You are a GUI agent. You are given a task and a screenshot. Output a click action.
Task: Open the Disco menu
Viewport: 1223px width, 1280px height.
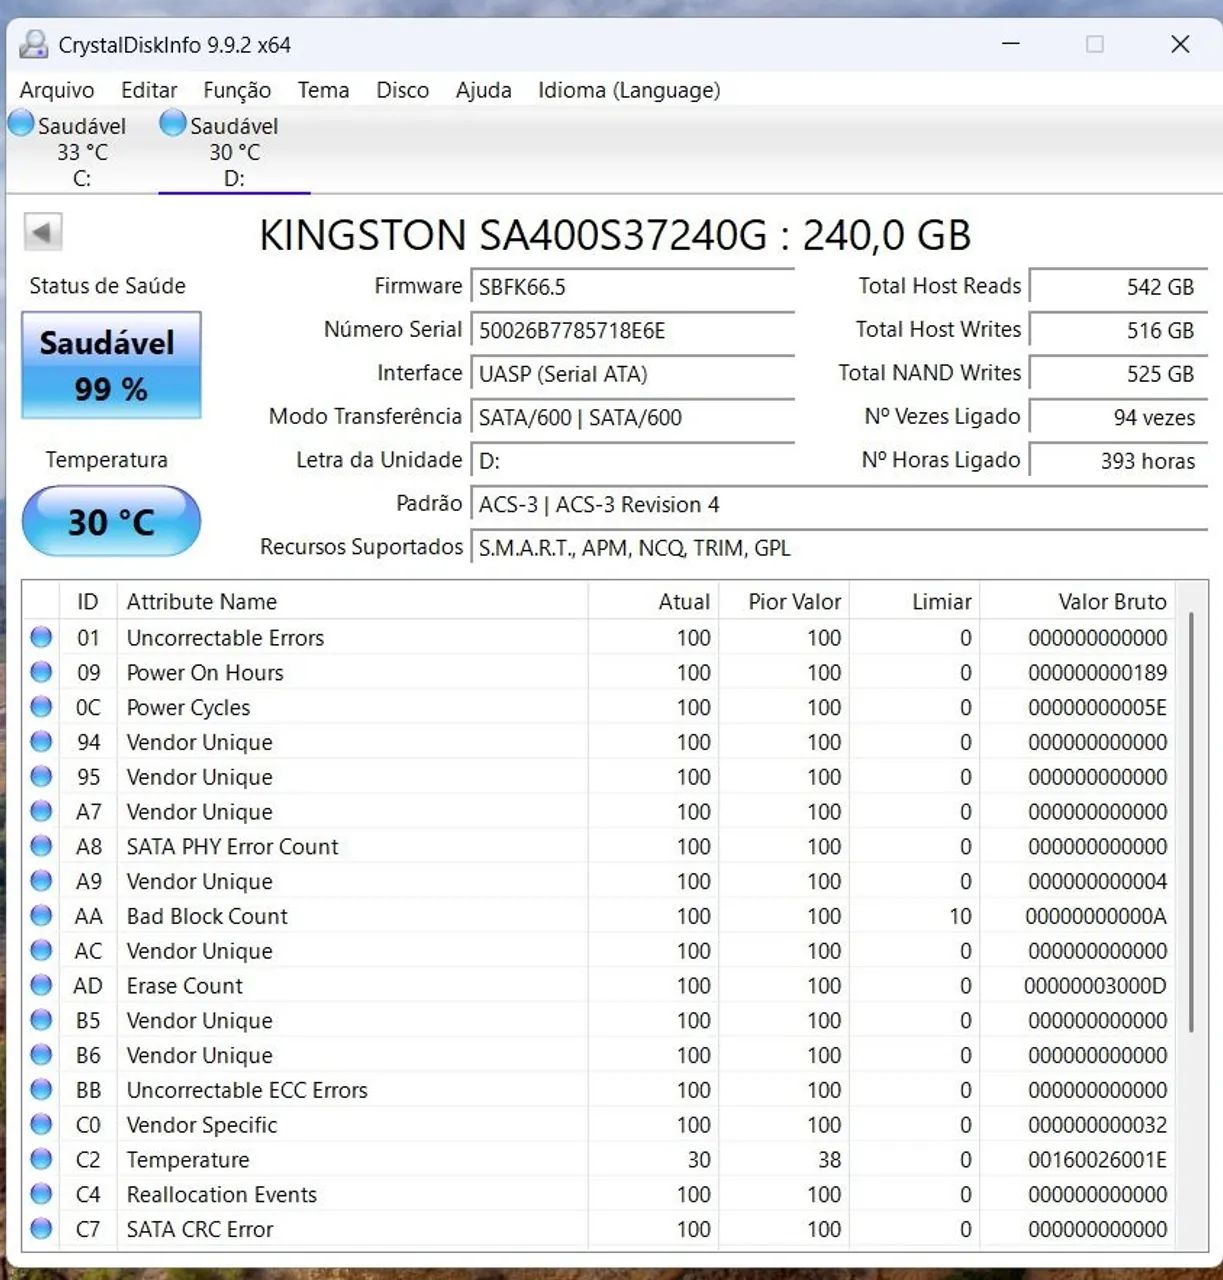pyautogui.click(x=402, y=90)
